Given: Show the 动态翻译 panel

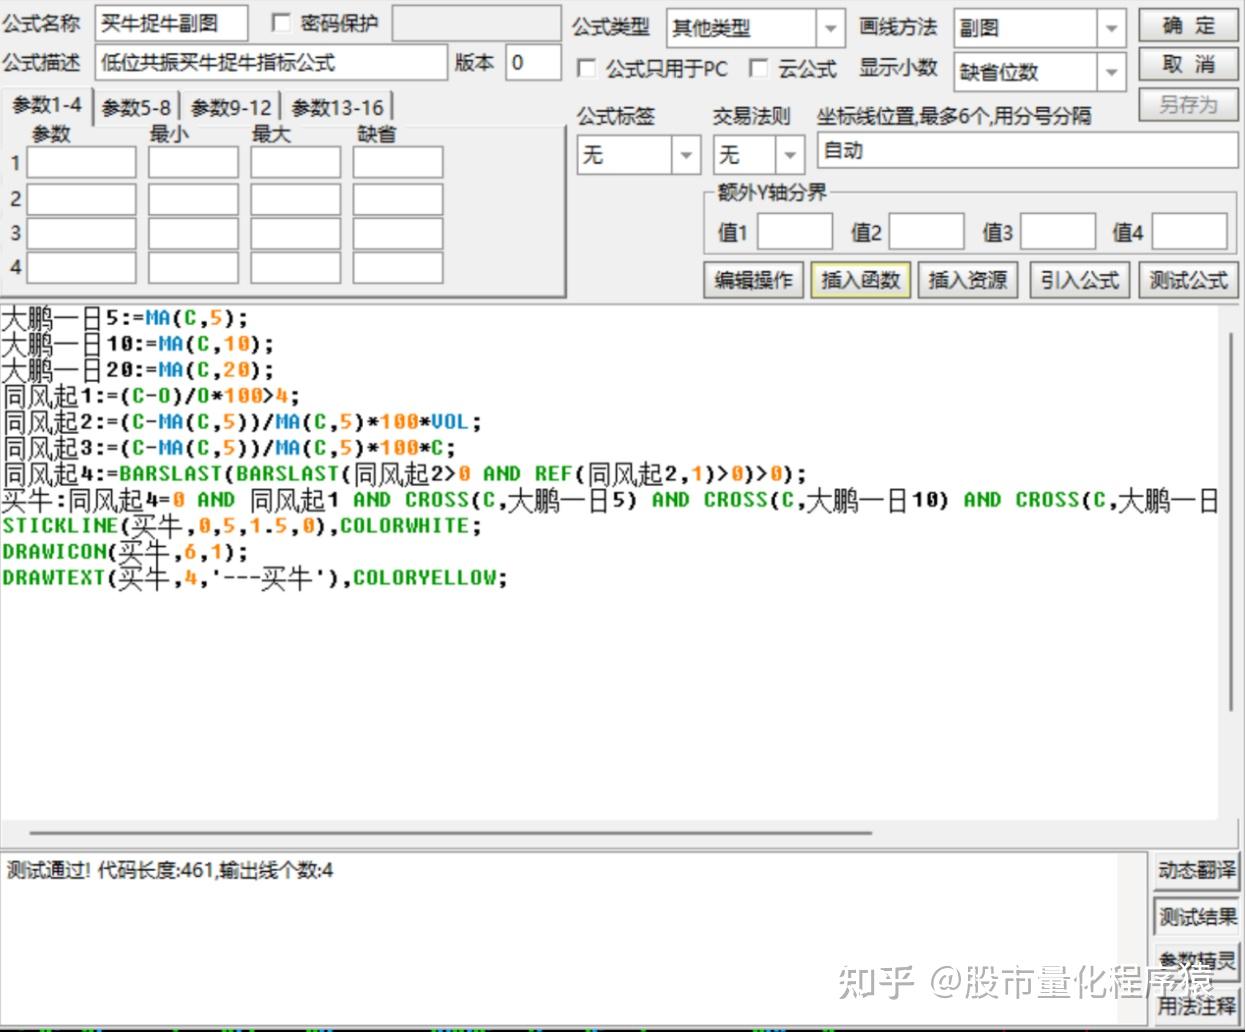Looking at the screenshot, I should pos(1197,871).
